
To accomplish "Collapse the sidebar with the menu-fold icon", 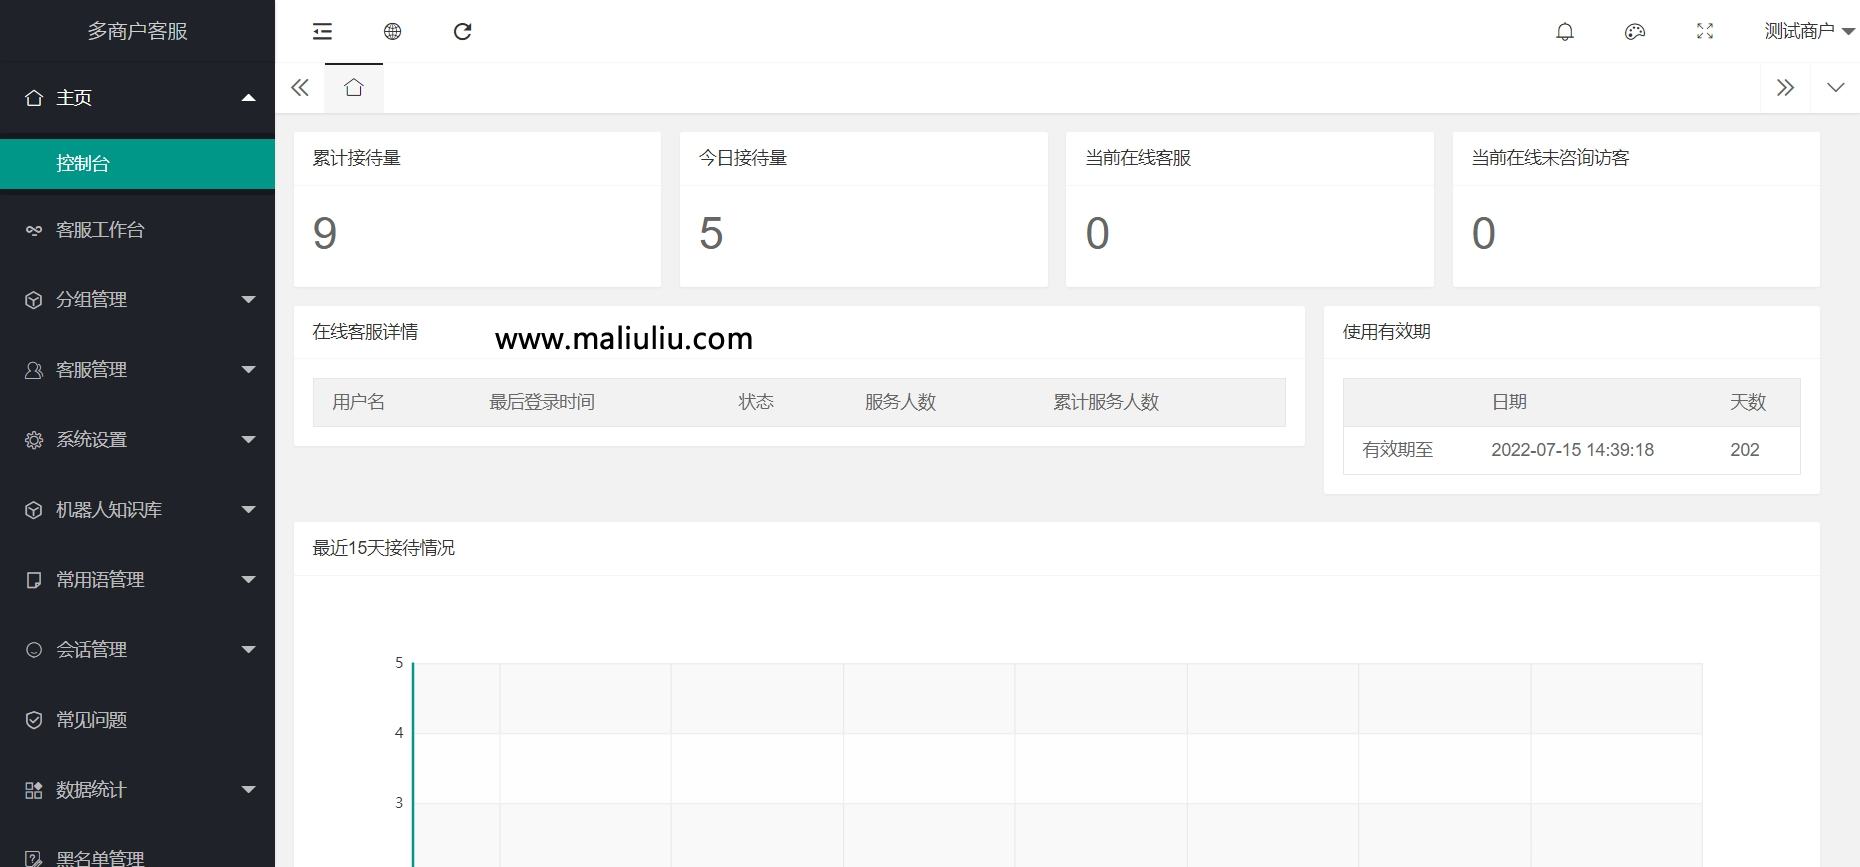I will tap(322, 32).
